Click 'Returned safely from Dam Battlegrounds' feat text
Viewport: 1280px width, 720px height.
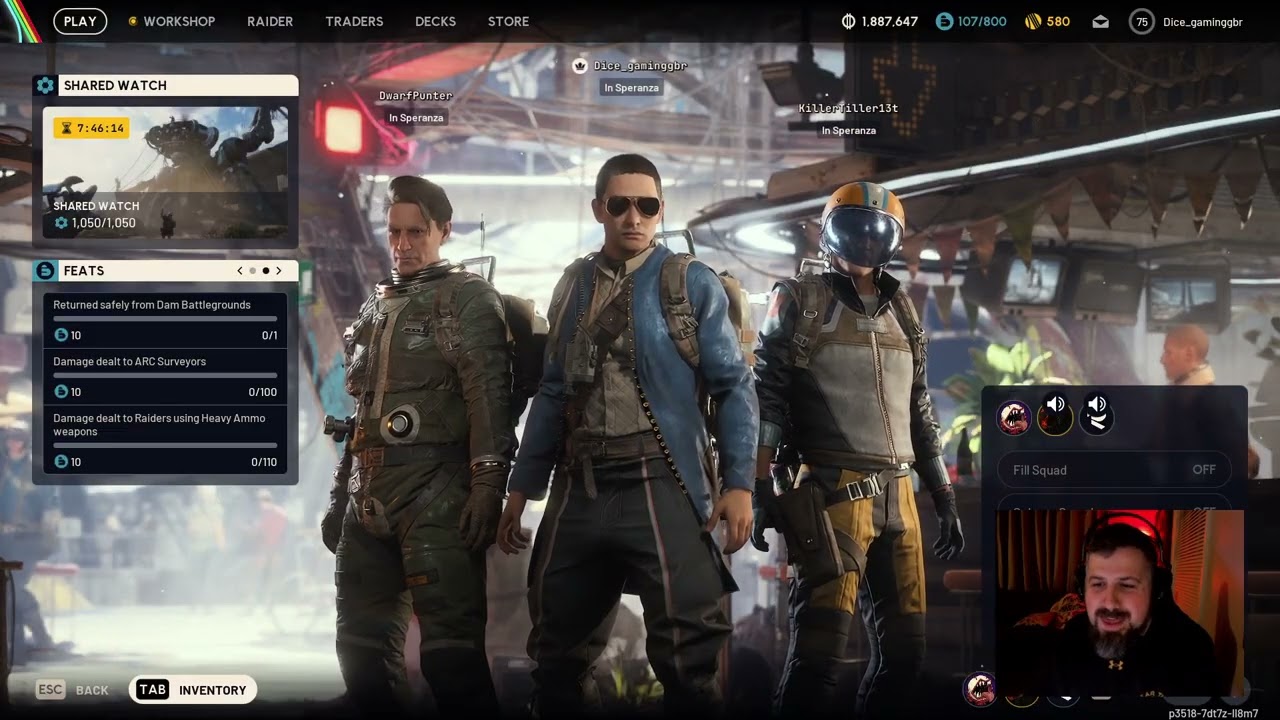click(152, 305)
